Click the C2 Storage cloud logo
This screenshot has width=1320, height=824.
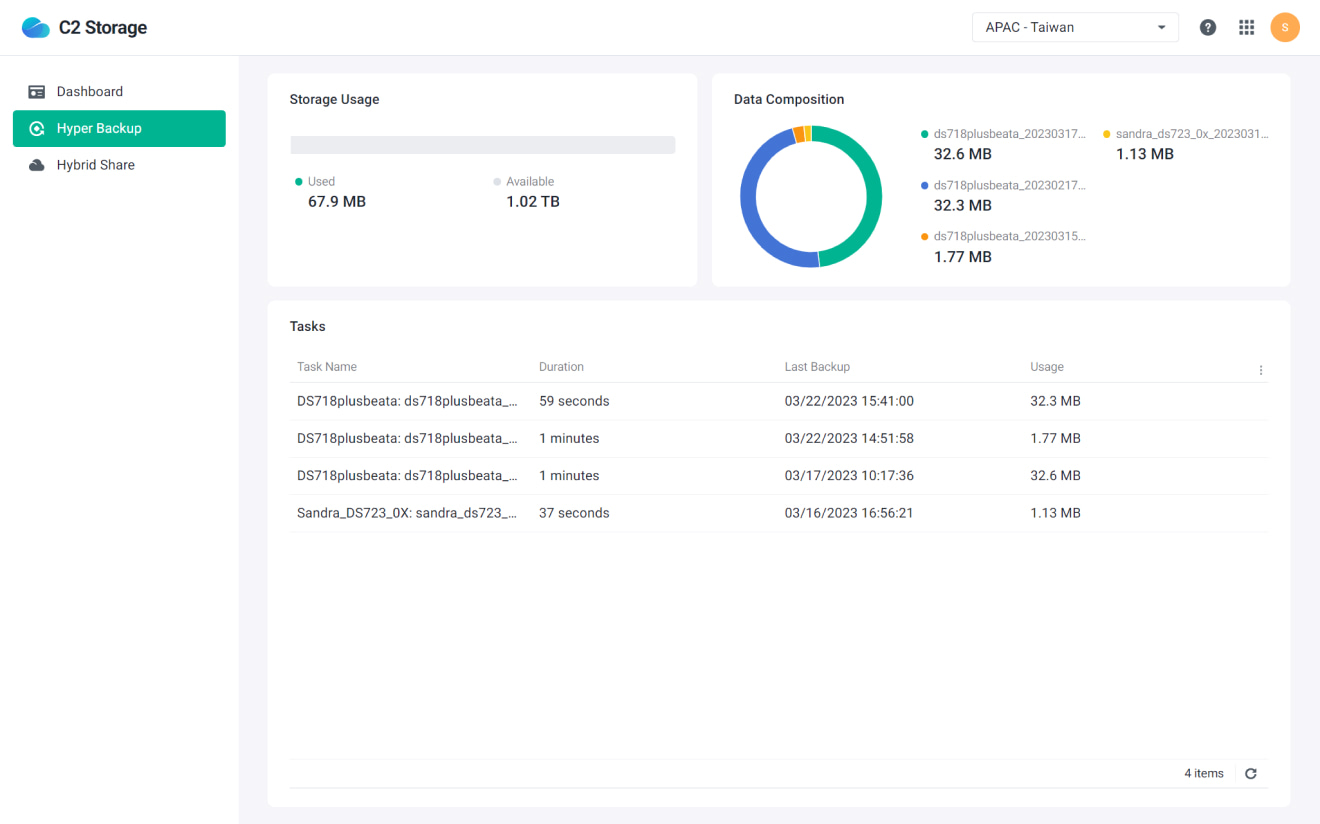[x=36, y=27]
